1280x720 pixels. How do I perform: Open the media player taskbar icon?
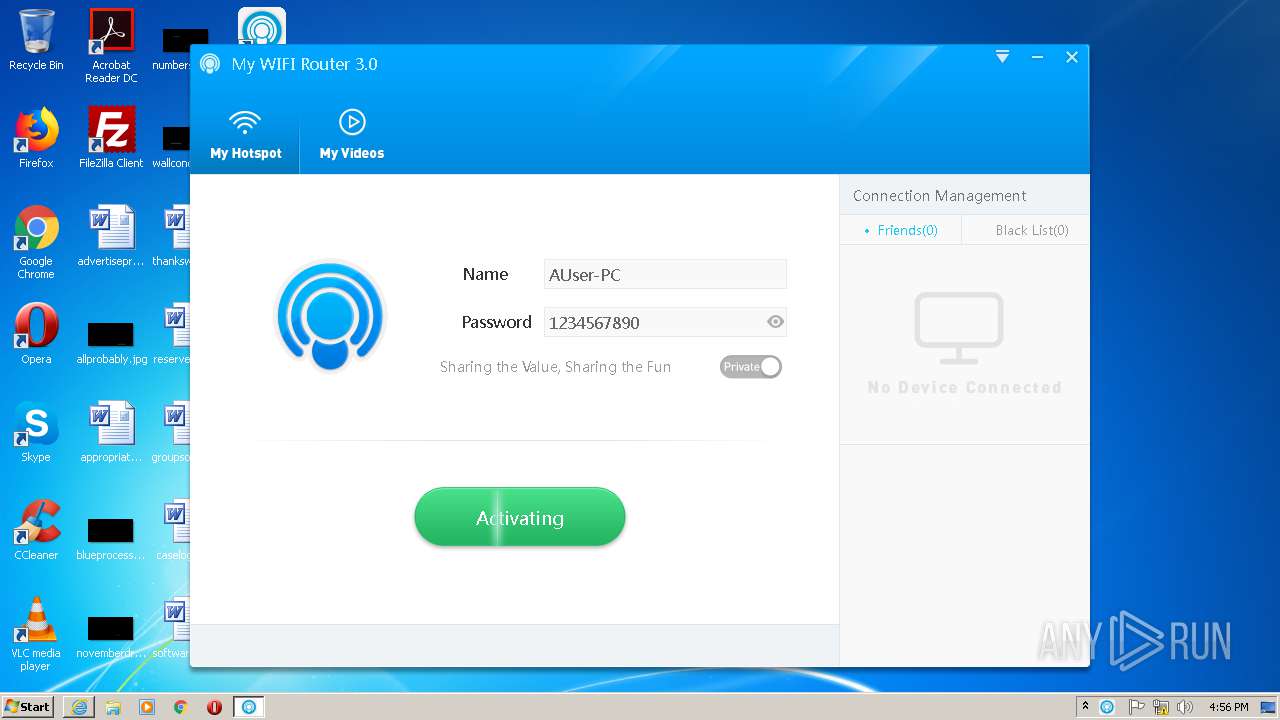(147, 707)
